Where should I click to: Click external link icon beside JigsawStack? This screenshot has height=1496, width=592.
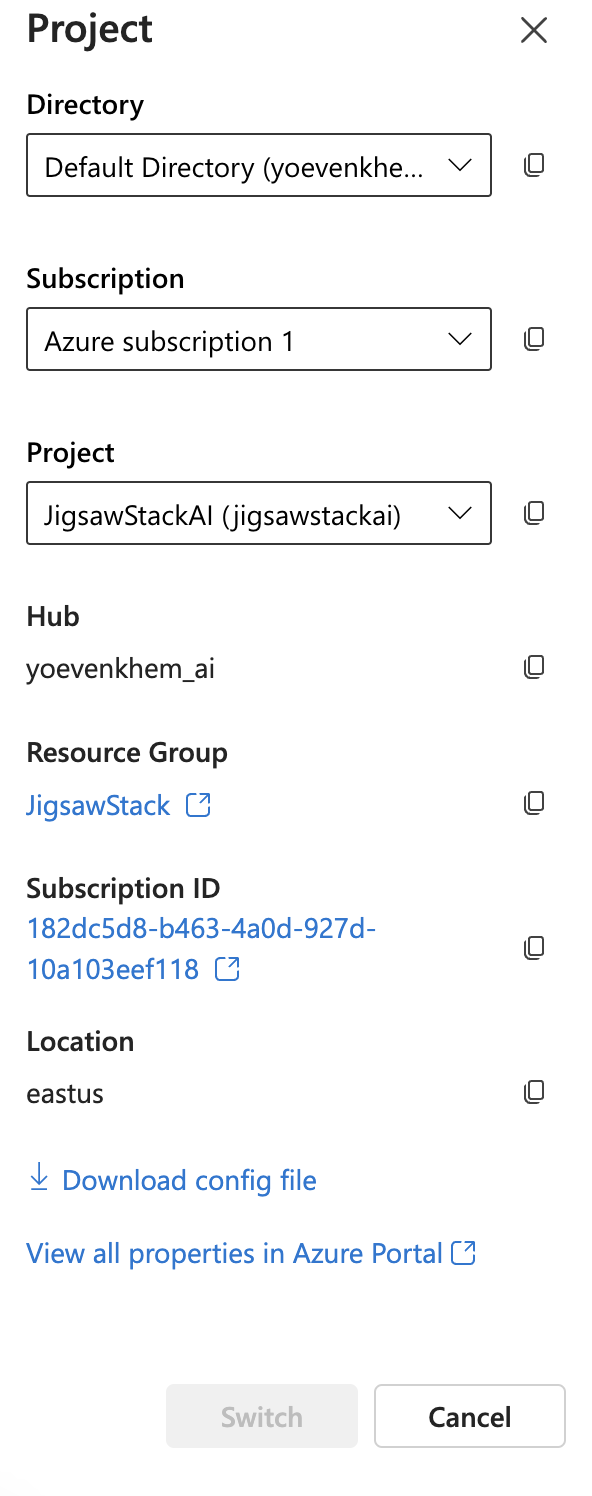coord(199,805)
